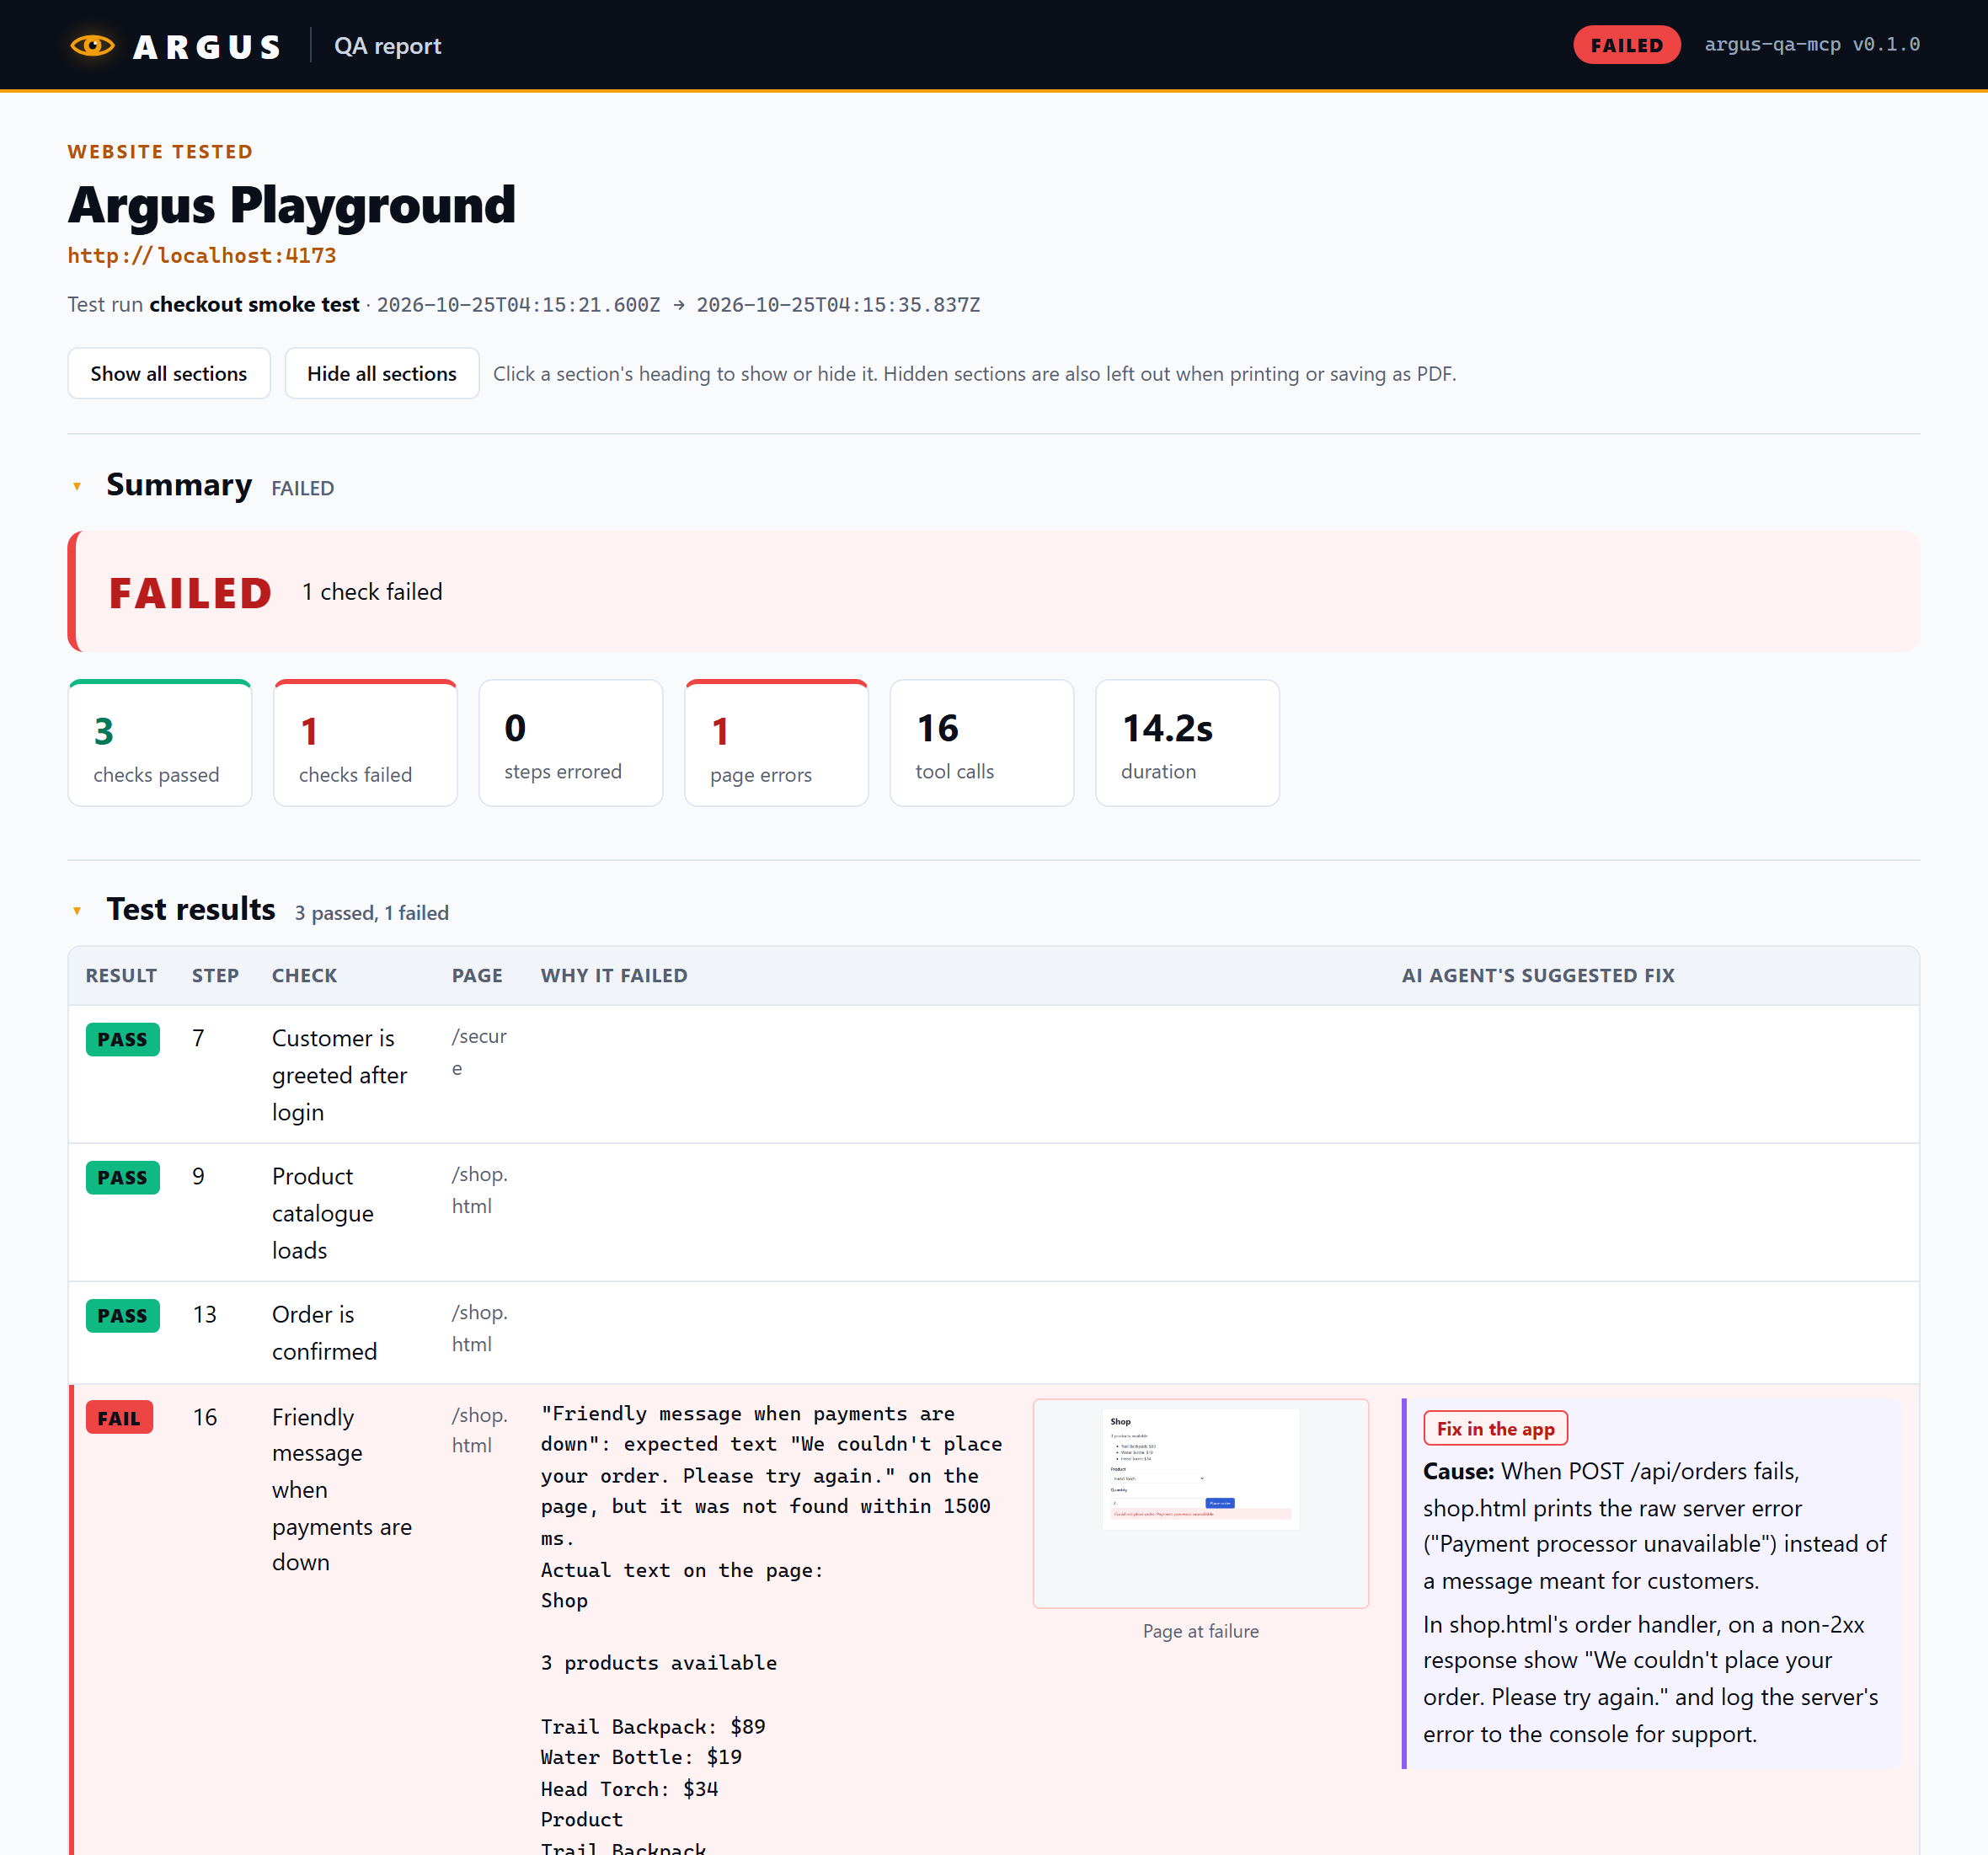Image resolution: width=1988 pixels, height=1855 pixels.
Task: Click the QA report header text
Action: click(x=387, y=46)
